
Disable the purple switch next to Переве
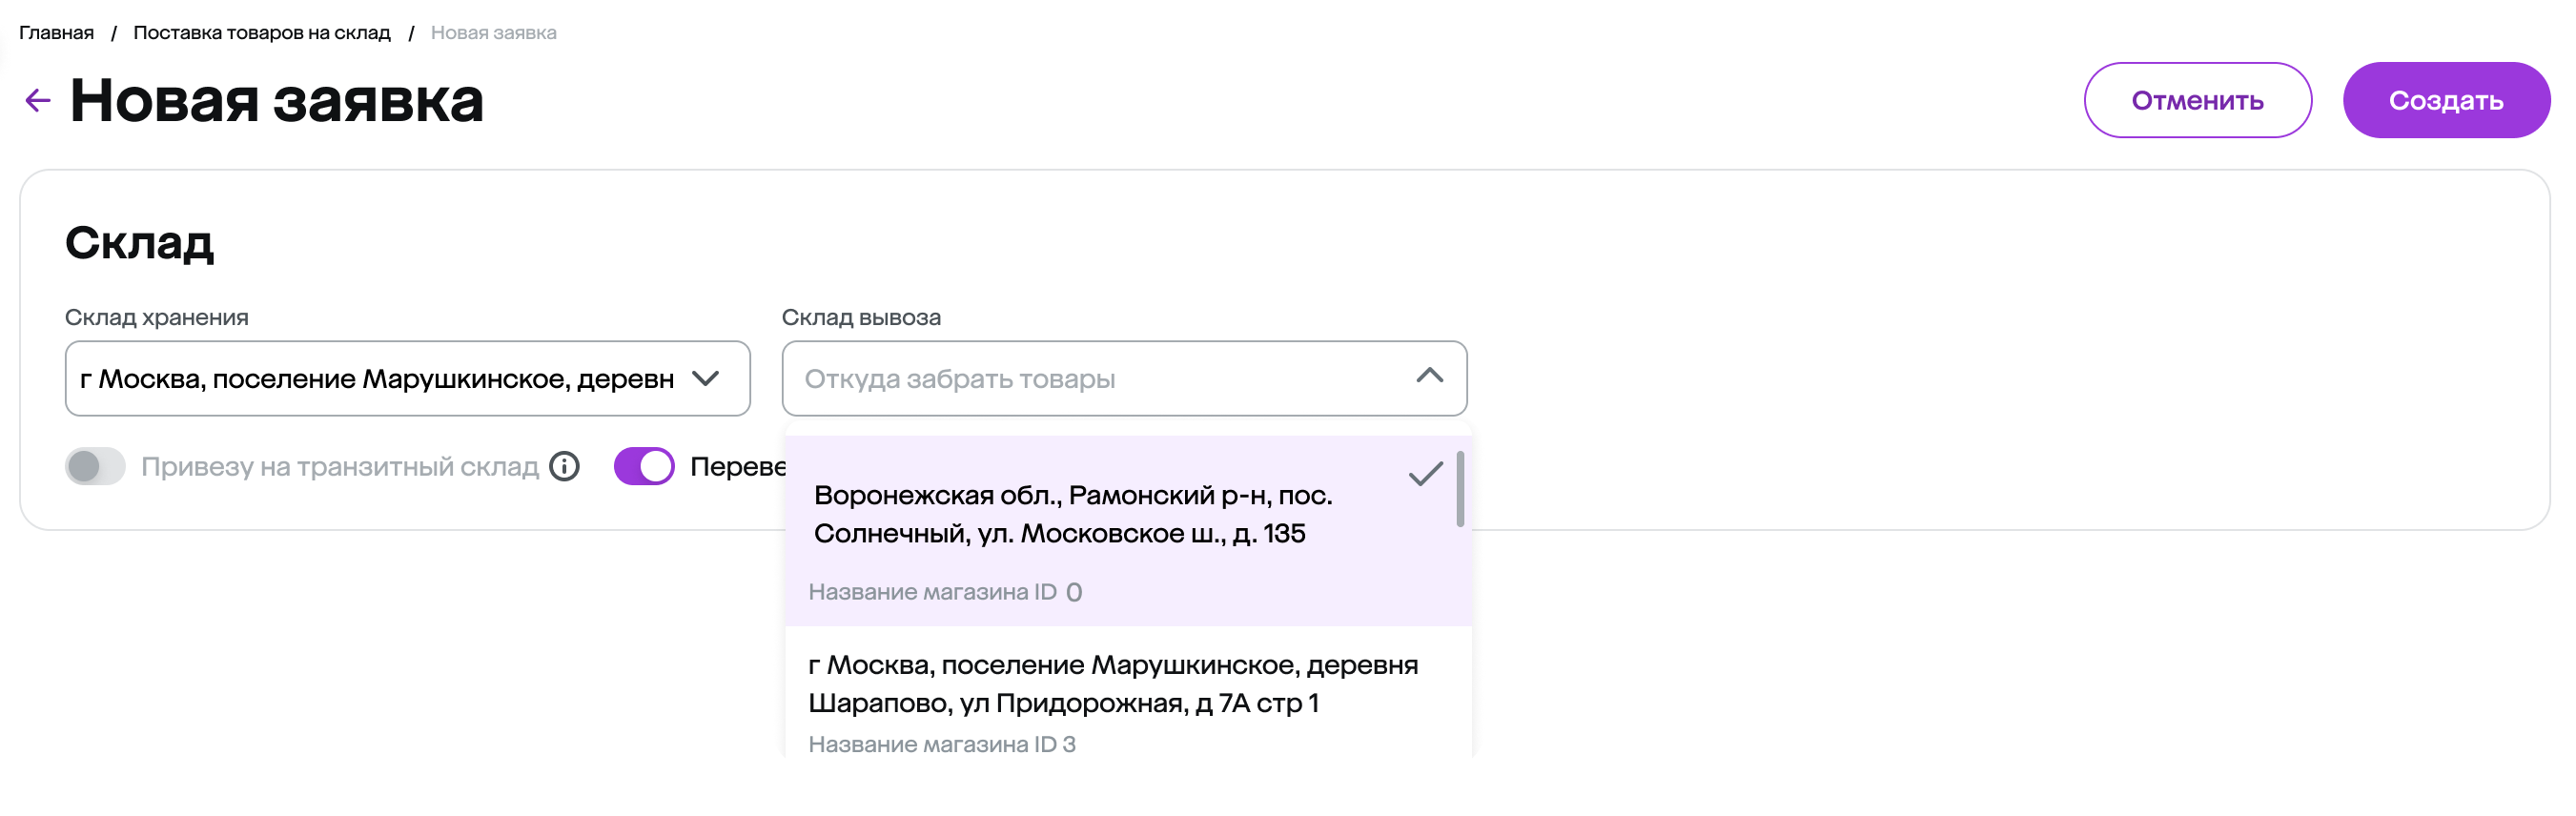click(x=644, y=467)
